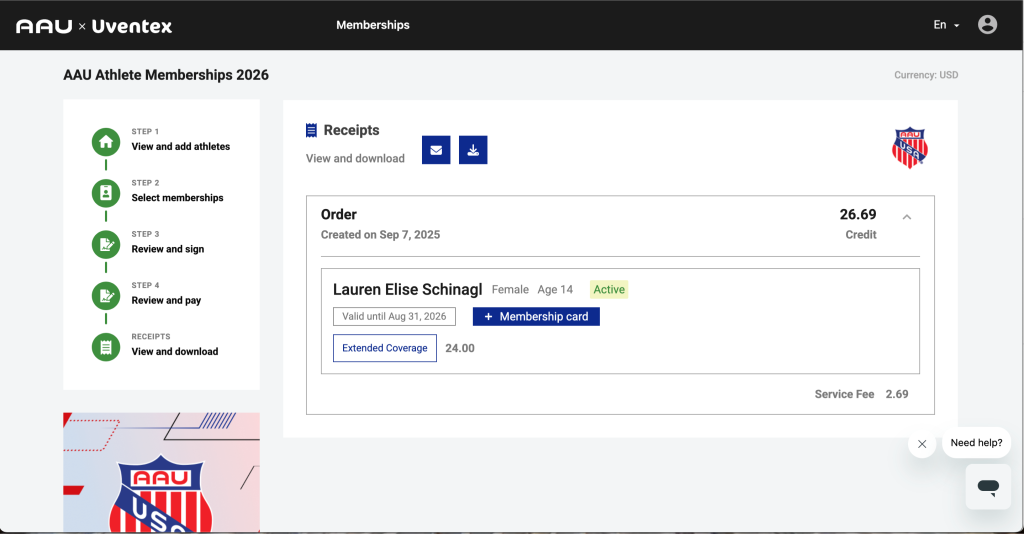The image size is (1024, 534).
Task: Click the Step 2 membership badge icon
Action: 106,193
